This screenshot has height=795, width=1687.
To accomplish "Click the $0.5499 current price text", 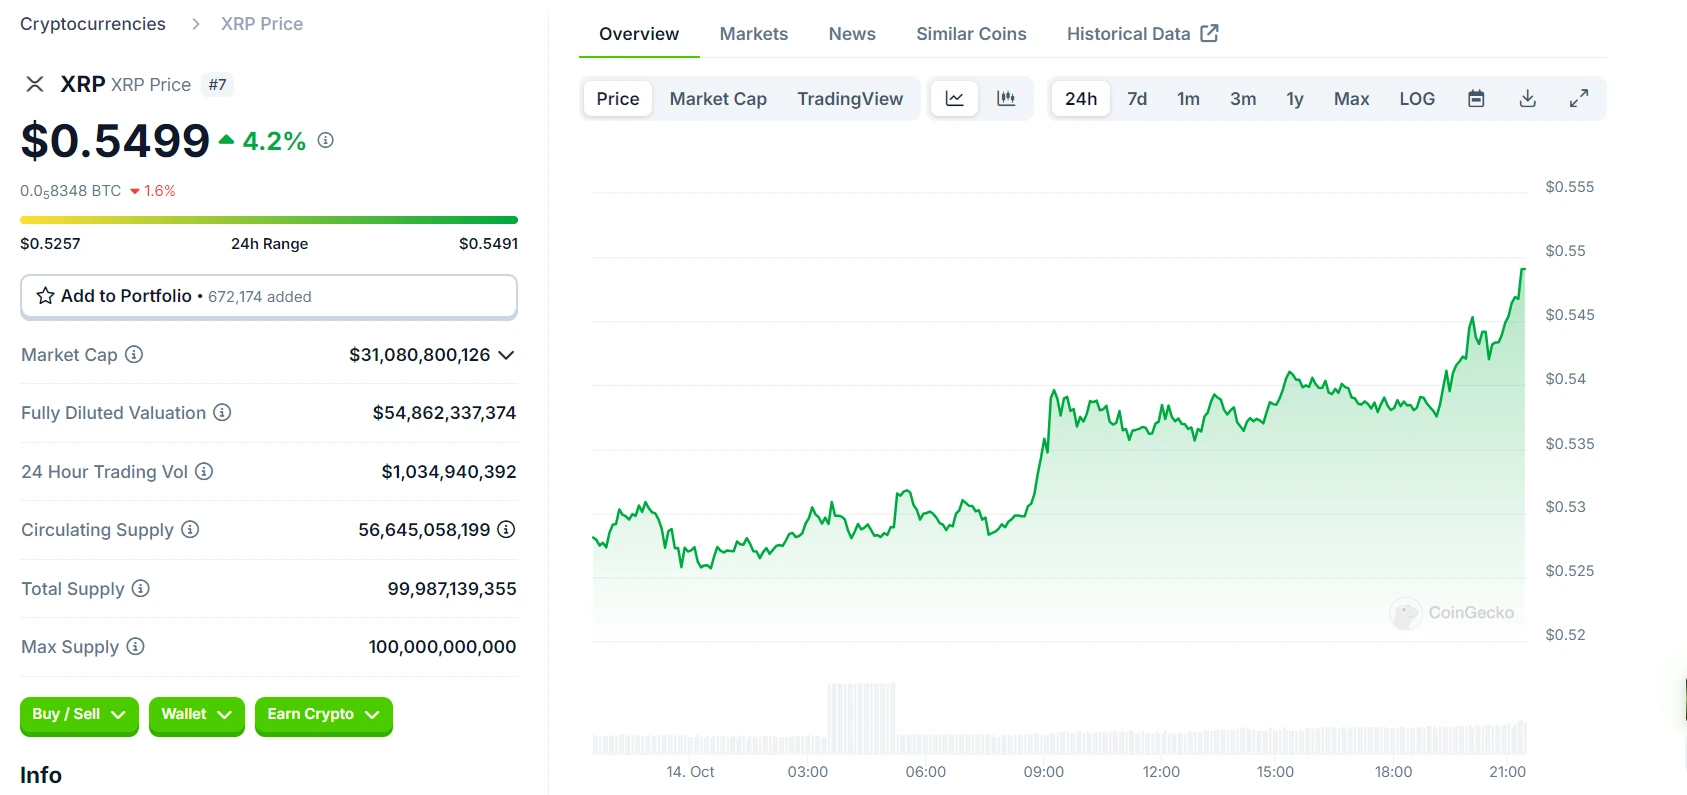I will click(115, 141).
